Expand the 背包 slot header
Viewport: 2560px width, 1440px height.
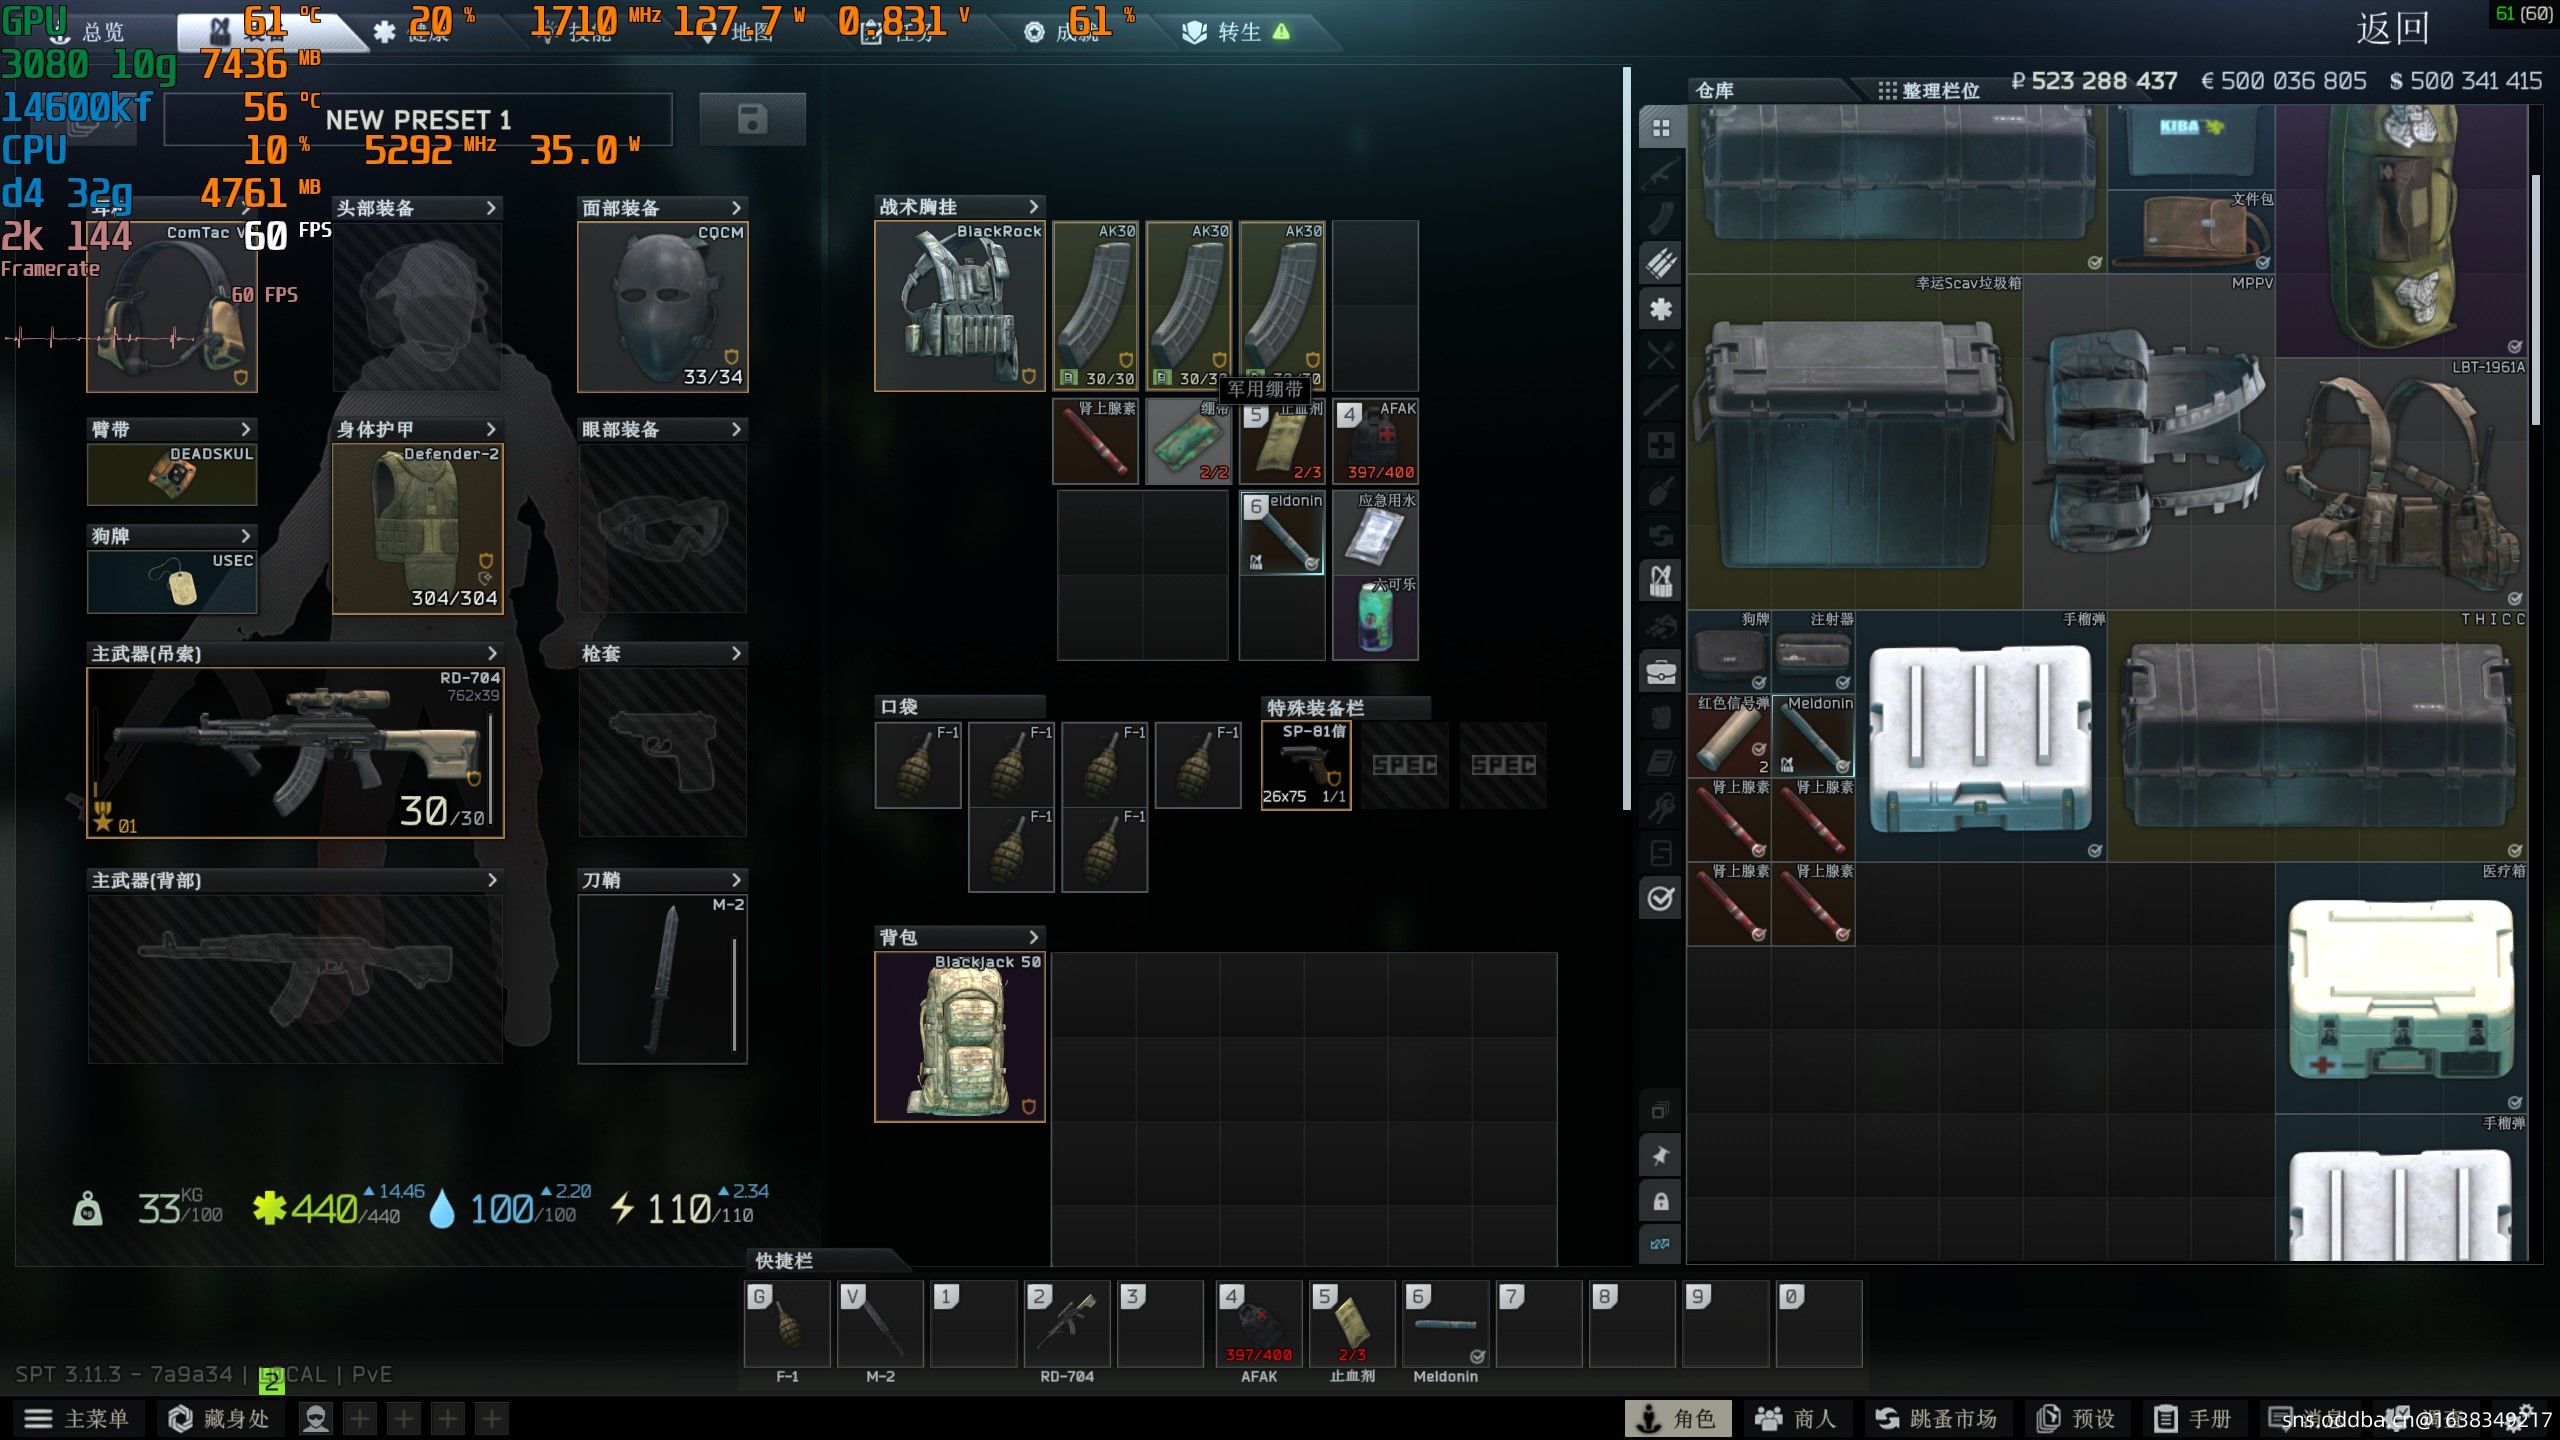point(960,937)
